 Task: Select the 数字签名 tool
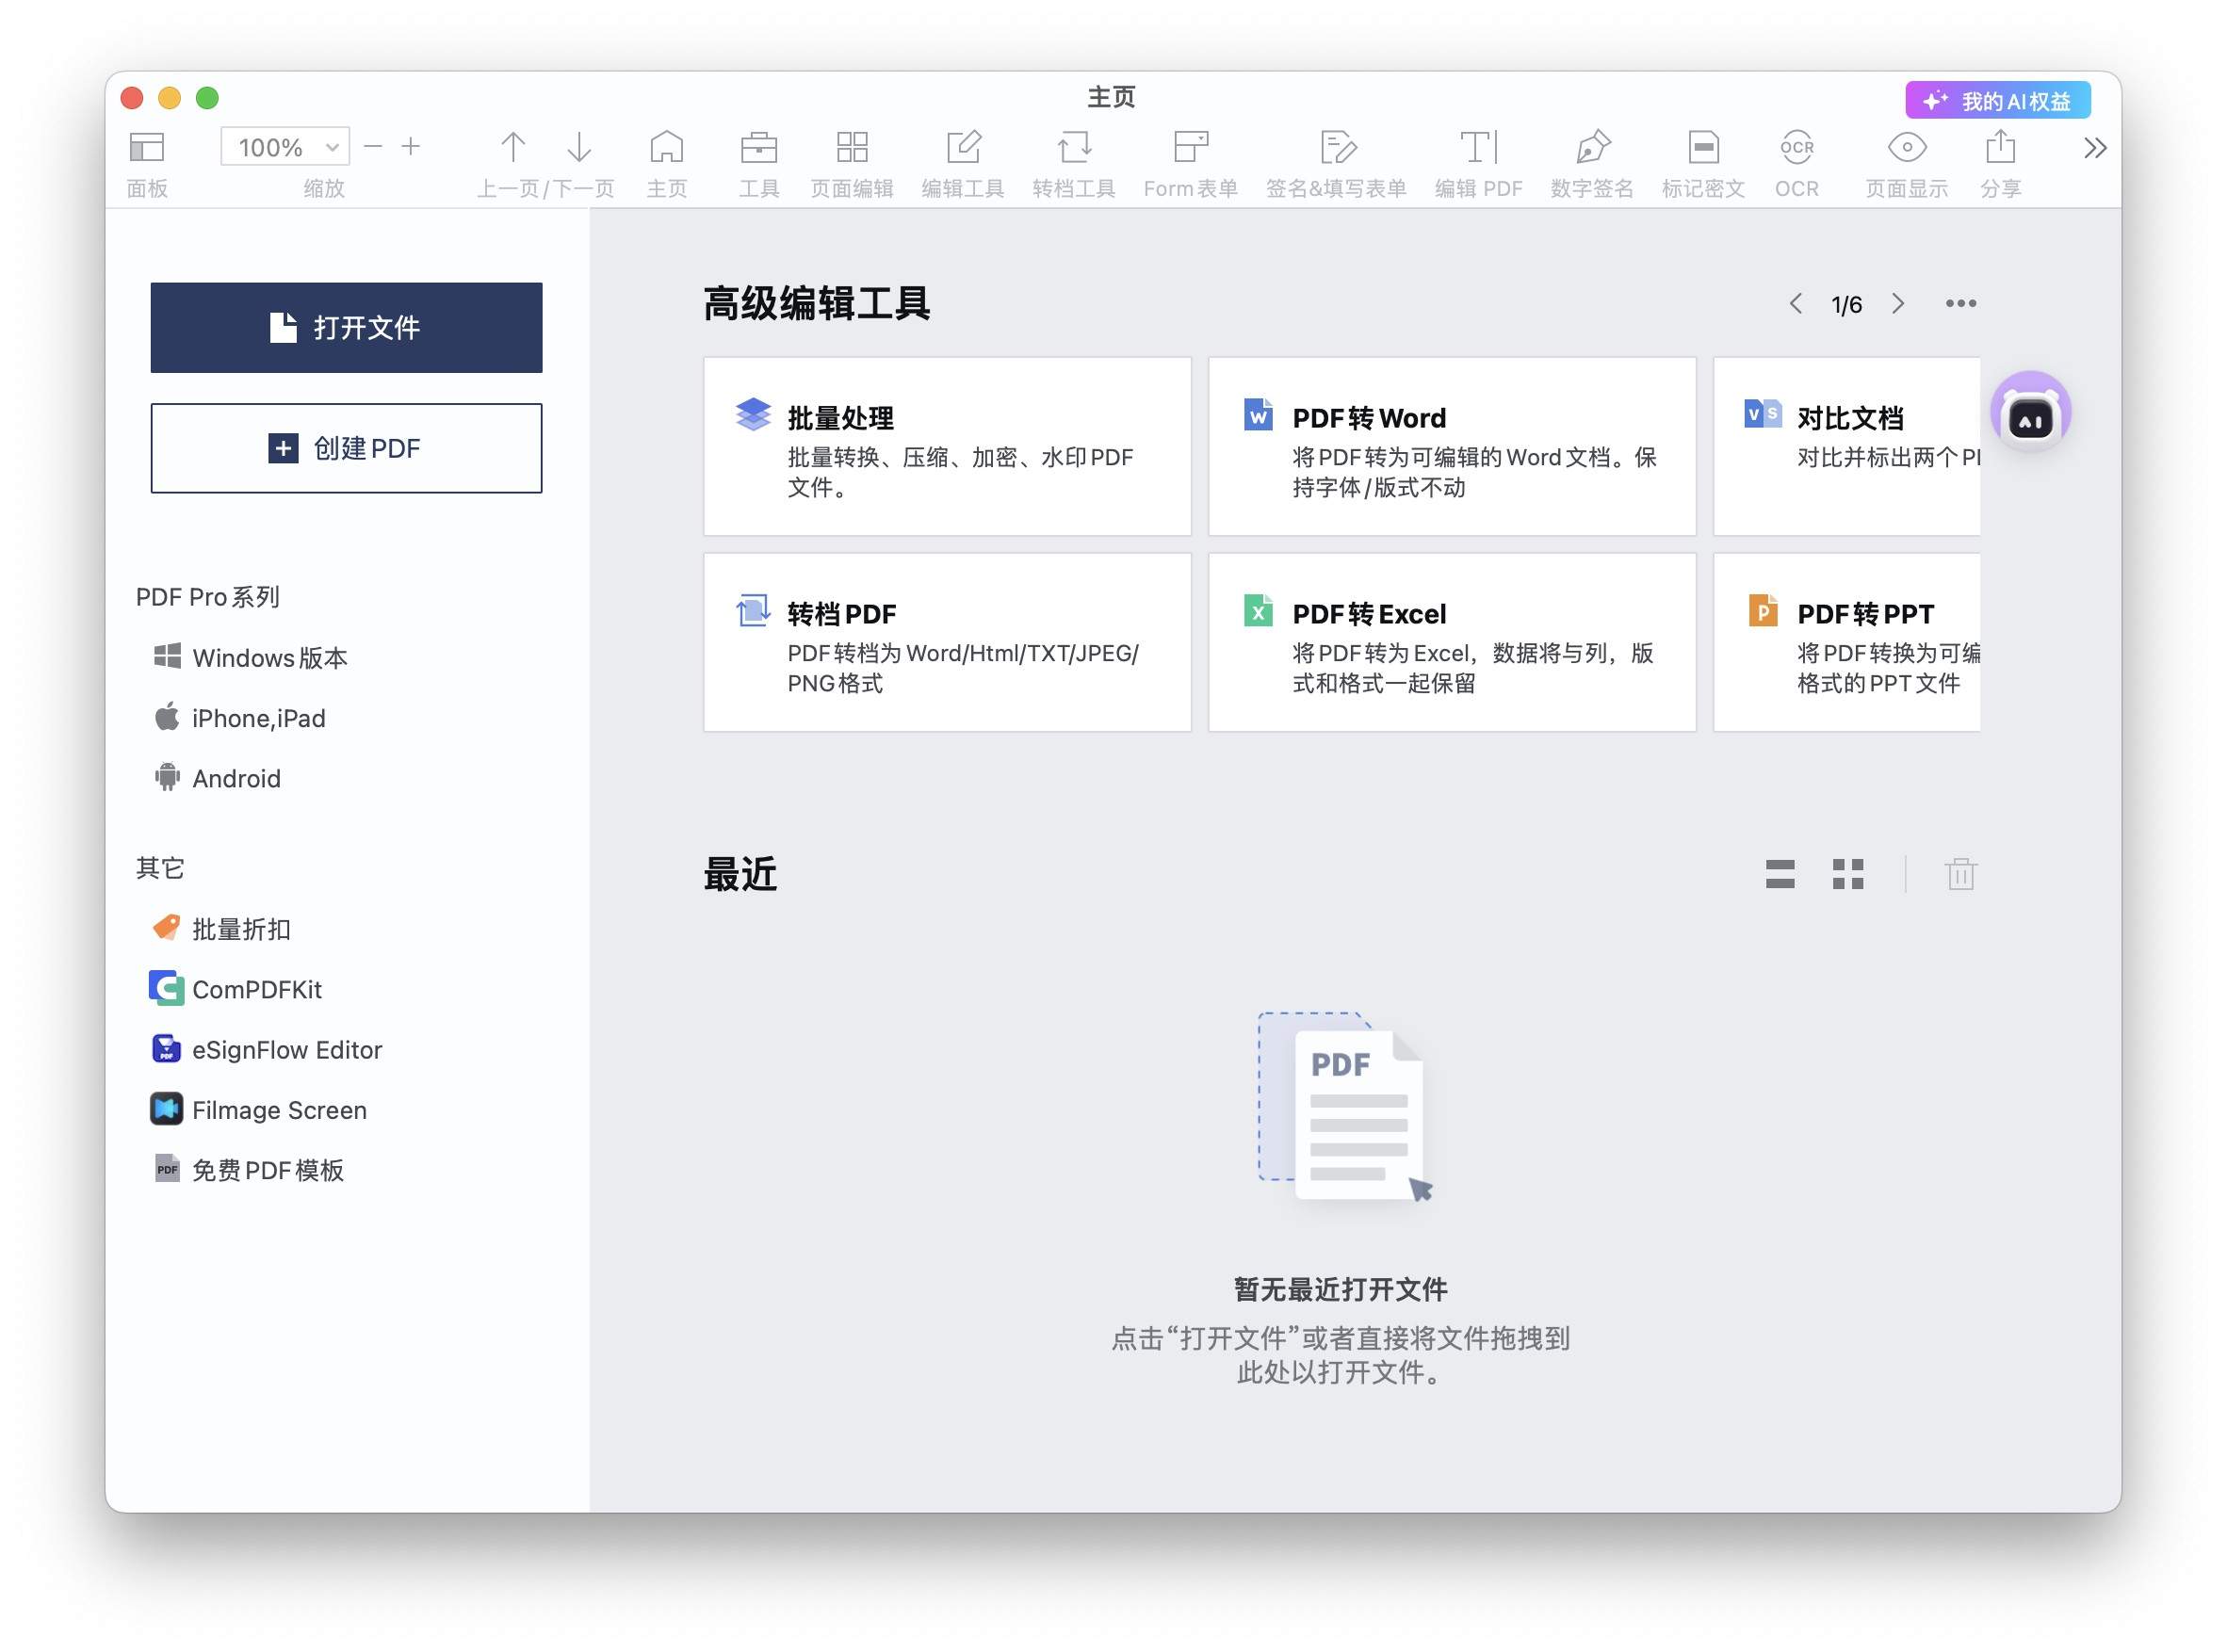pyautogui.click(x=1590, y=160)
